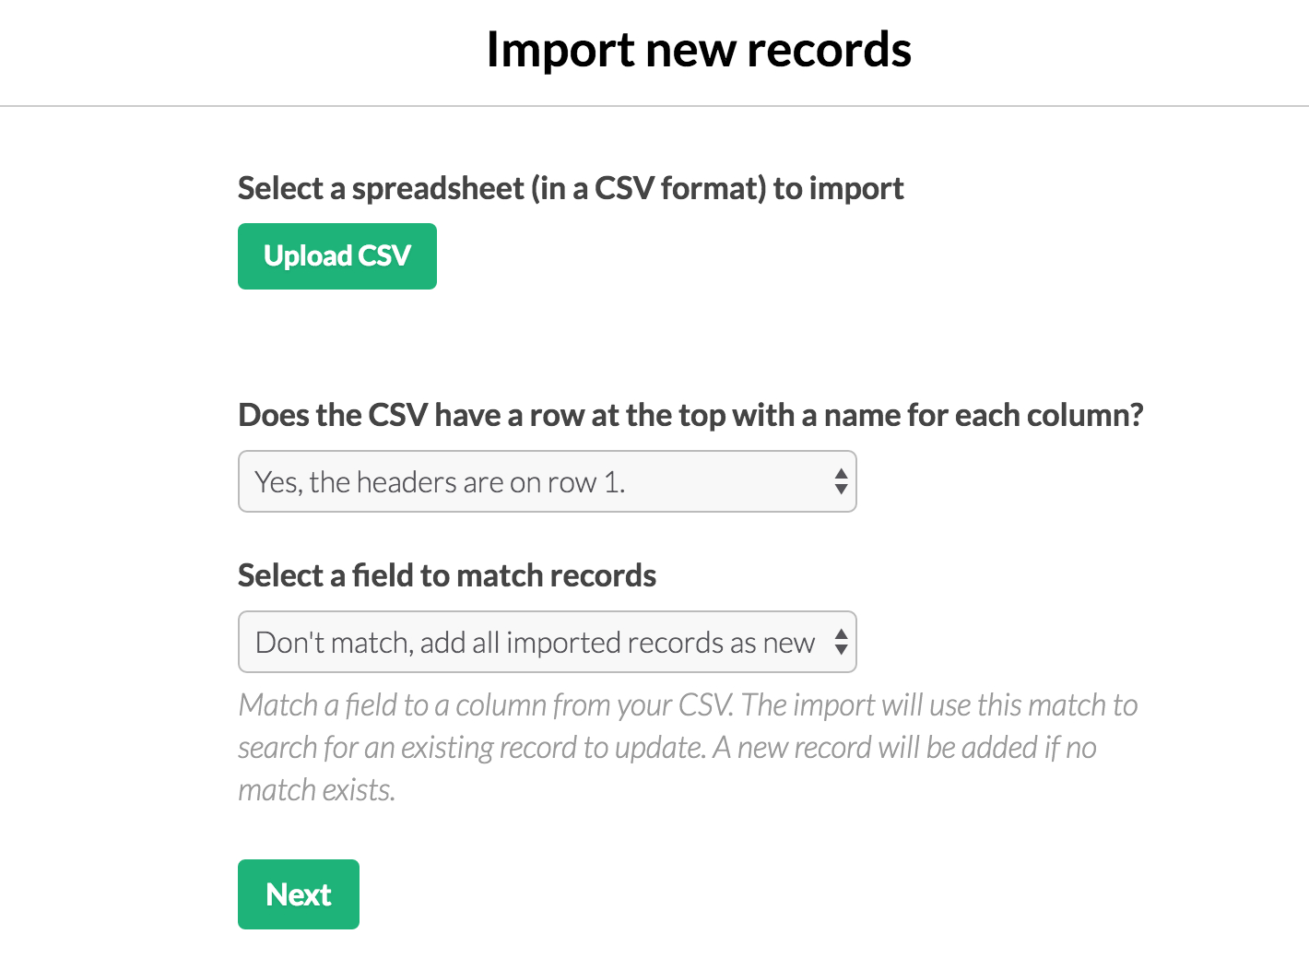Click the 'Select a field to match records' label
Image resolution: width=1309 pixels, height=970 pixels.
447,576
